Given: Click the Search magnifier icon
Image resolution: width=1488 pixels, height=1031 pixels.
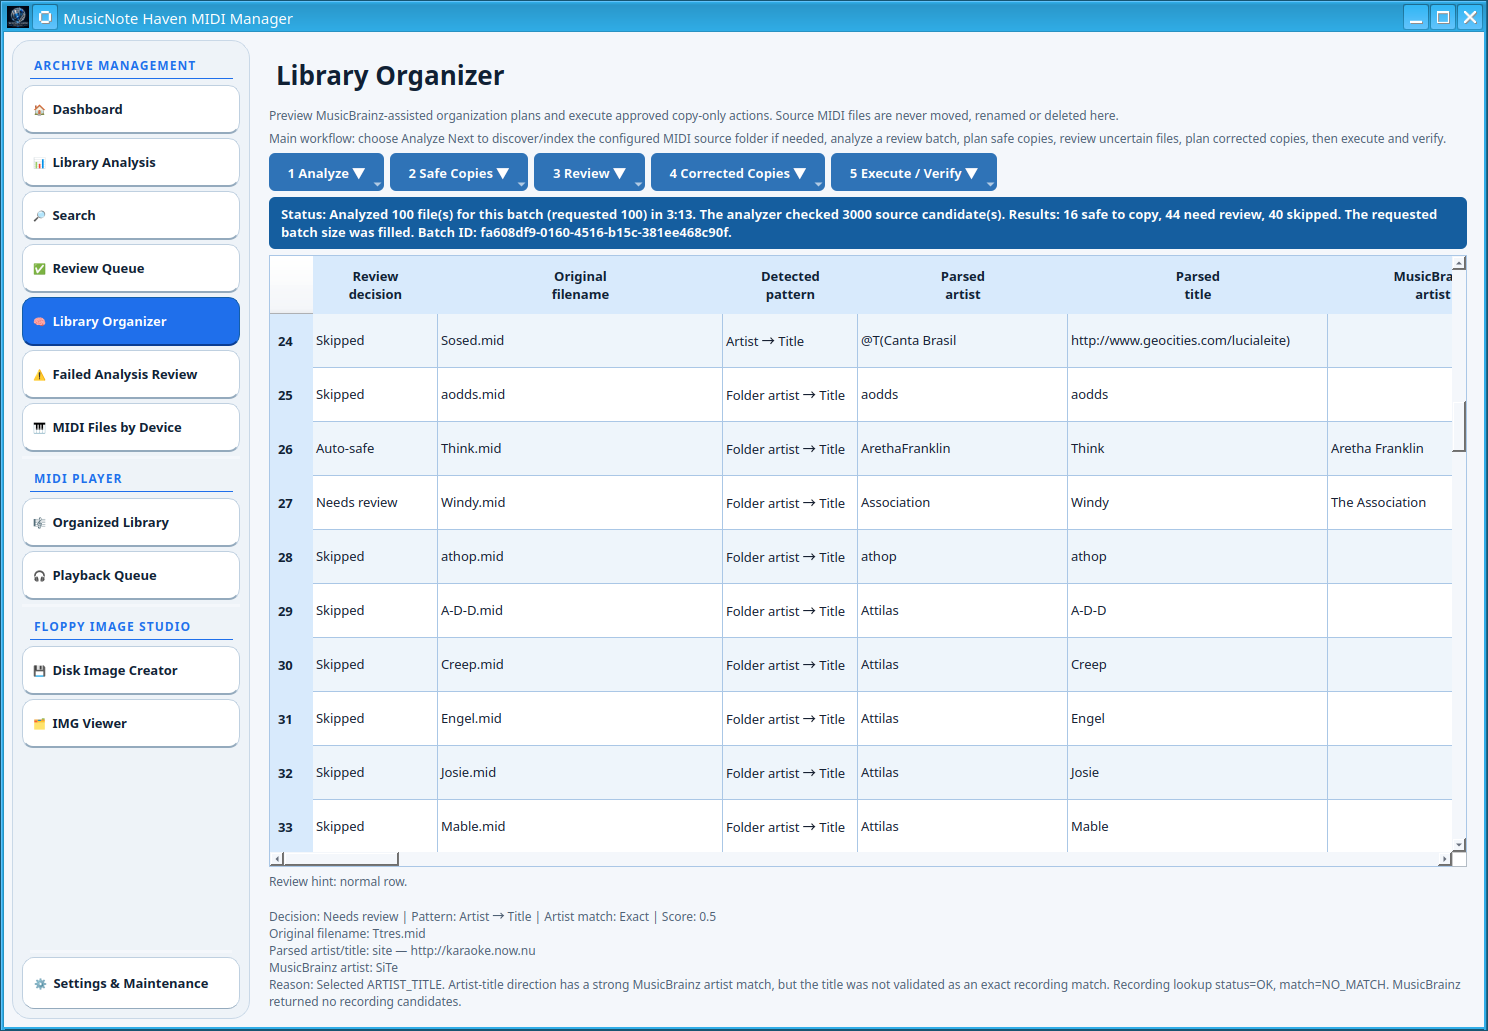Looking at the screenshot, I should (x=40, y=216).
